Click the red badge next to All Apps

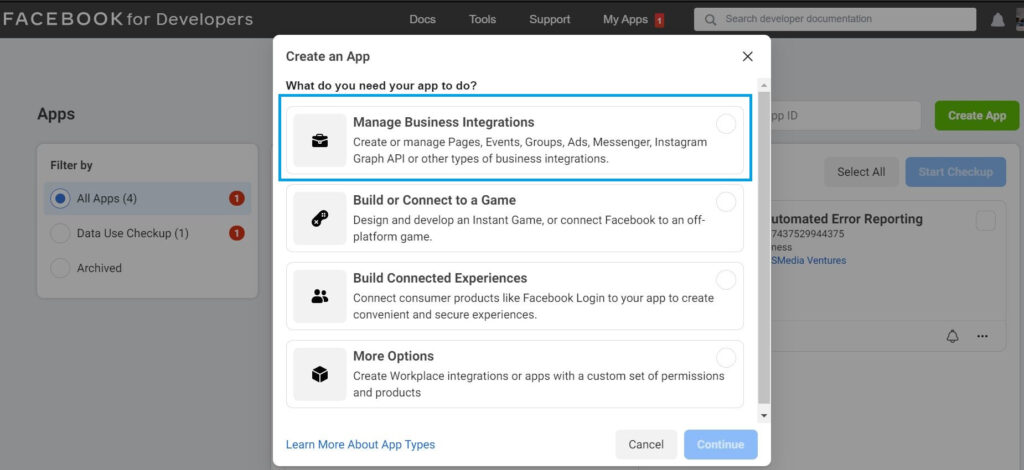point(236,198)
